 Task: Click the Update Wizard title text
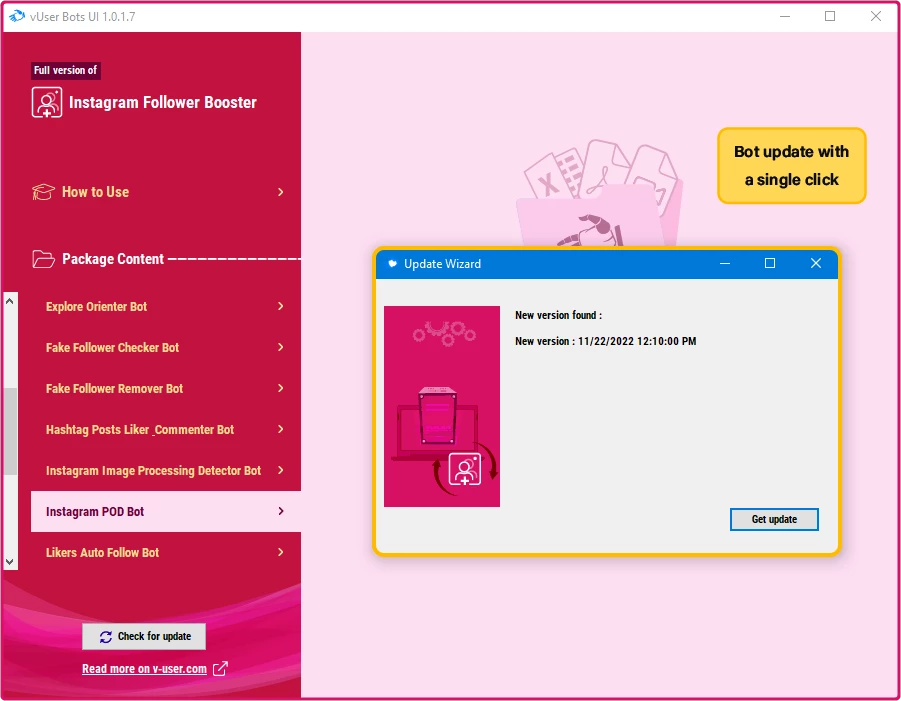pyautogui.click(x=442, y=264)
